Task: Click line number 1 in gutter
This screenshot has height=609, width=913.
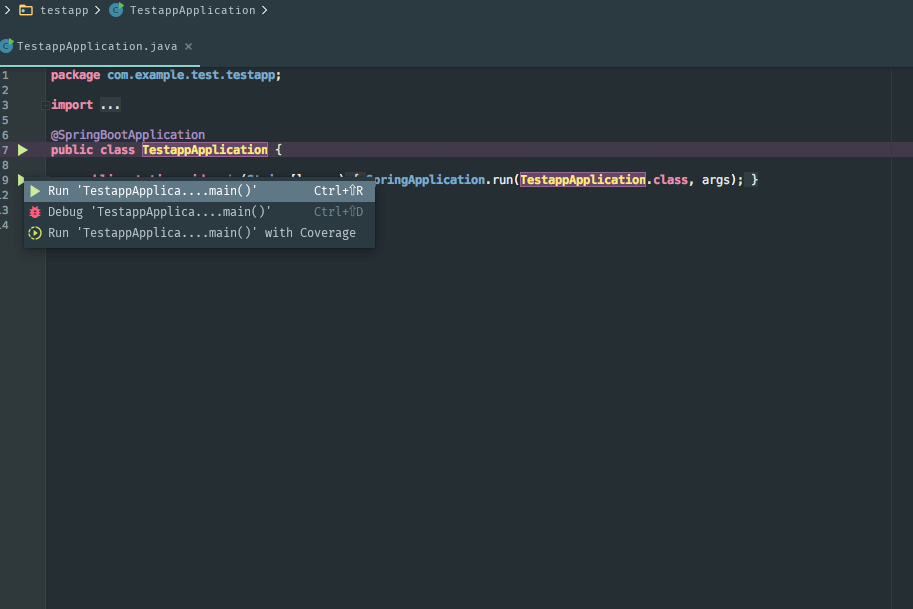Action: coord(5,75)
